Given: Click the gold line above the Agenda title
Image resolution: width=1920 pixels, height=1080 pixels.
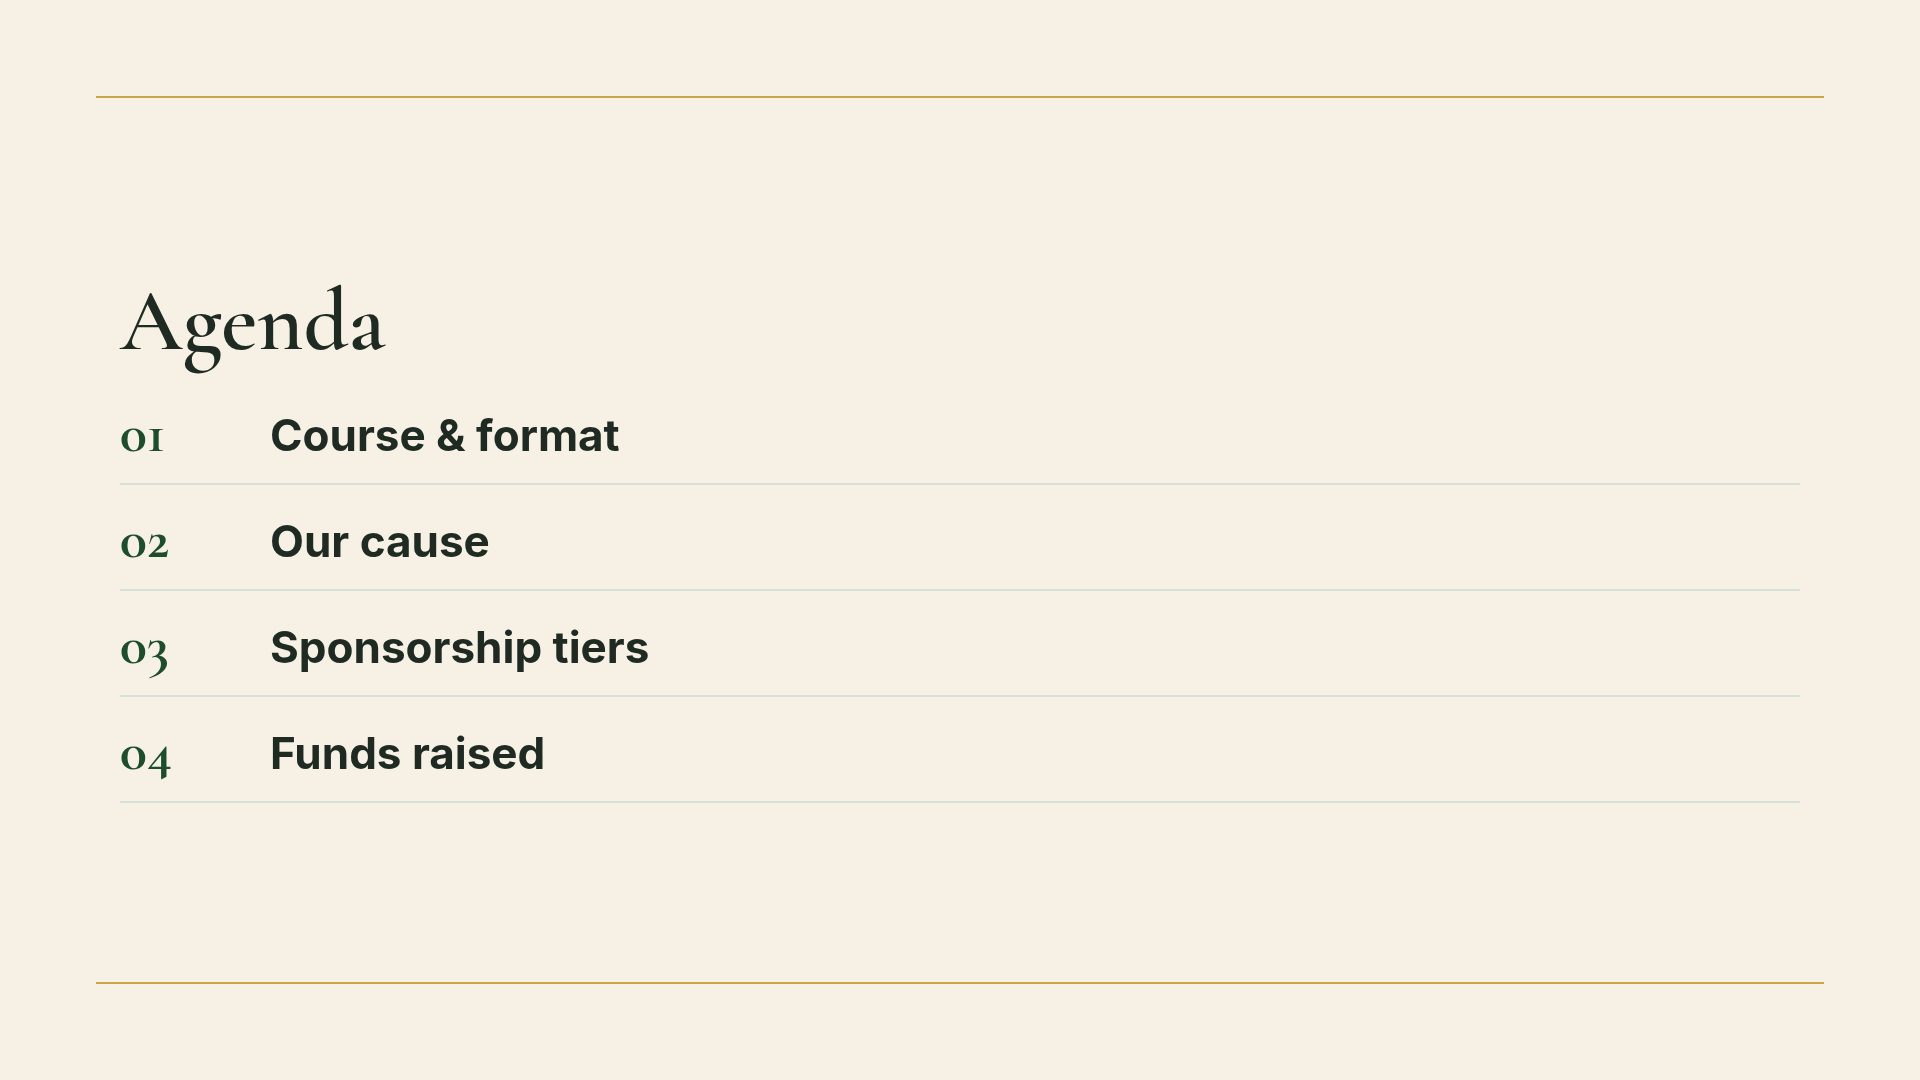Looking at the screenshot, I should [x=960, y=97].
